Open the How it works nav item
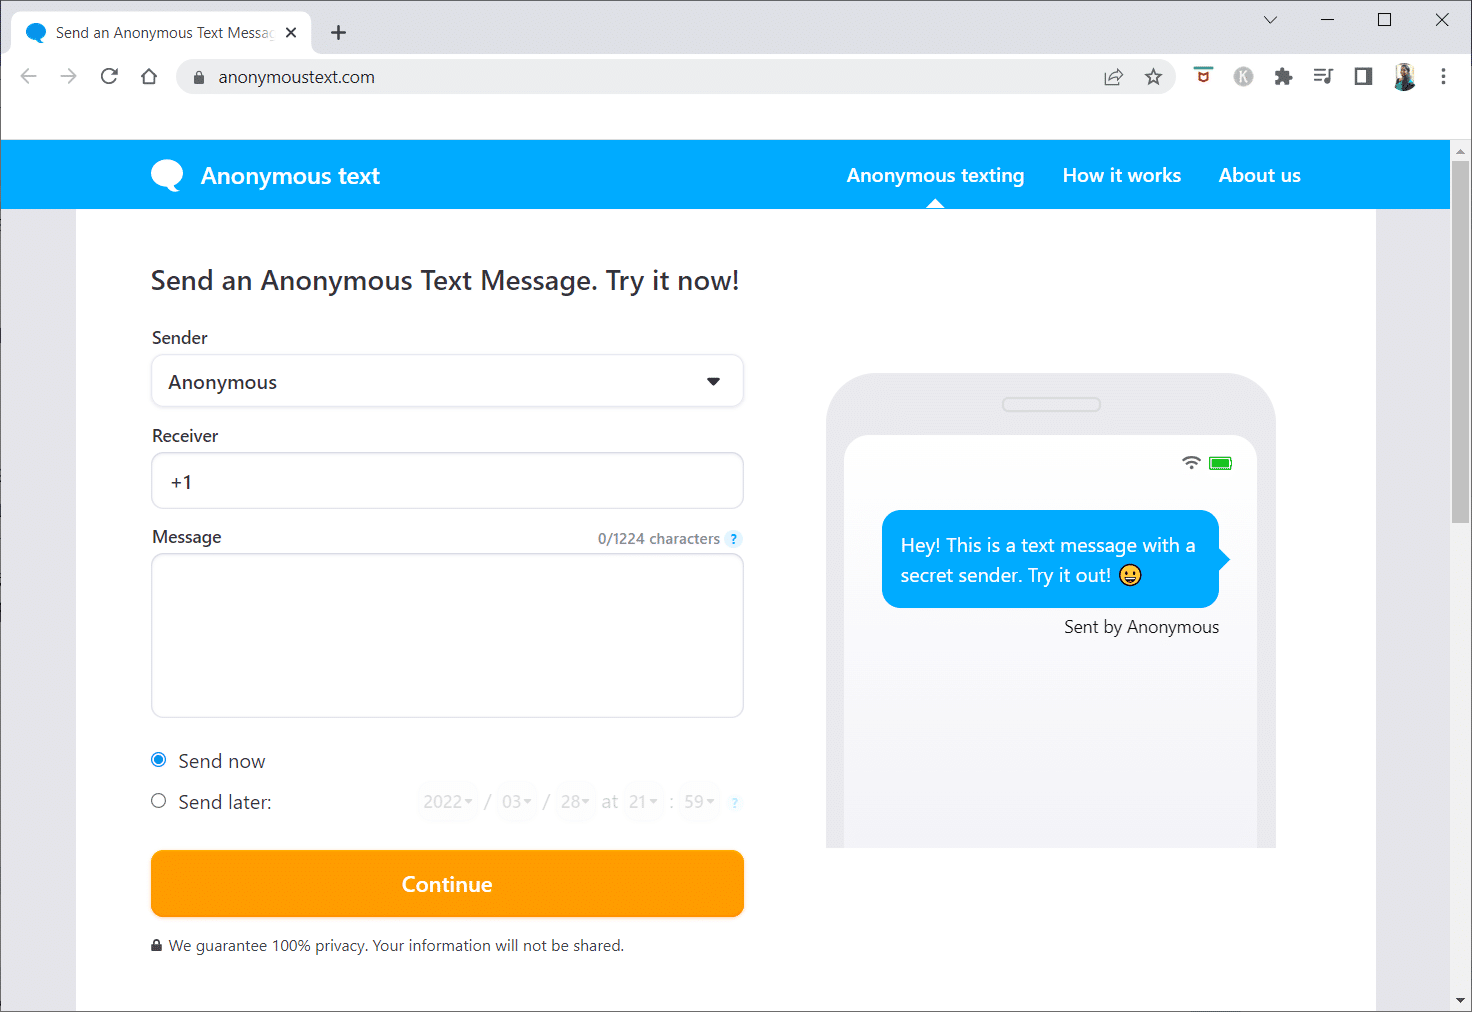The image size is (1472, 1012). point(1122,175)
